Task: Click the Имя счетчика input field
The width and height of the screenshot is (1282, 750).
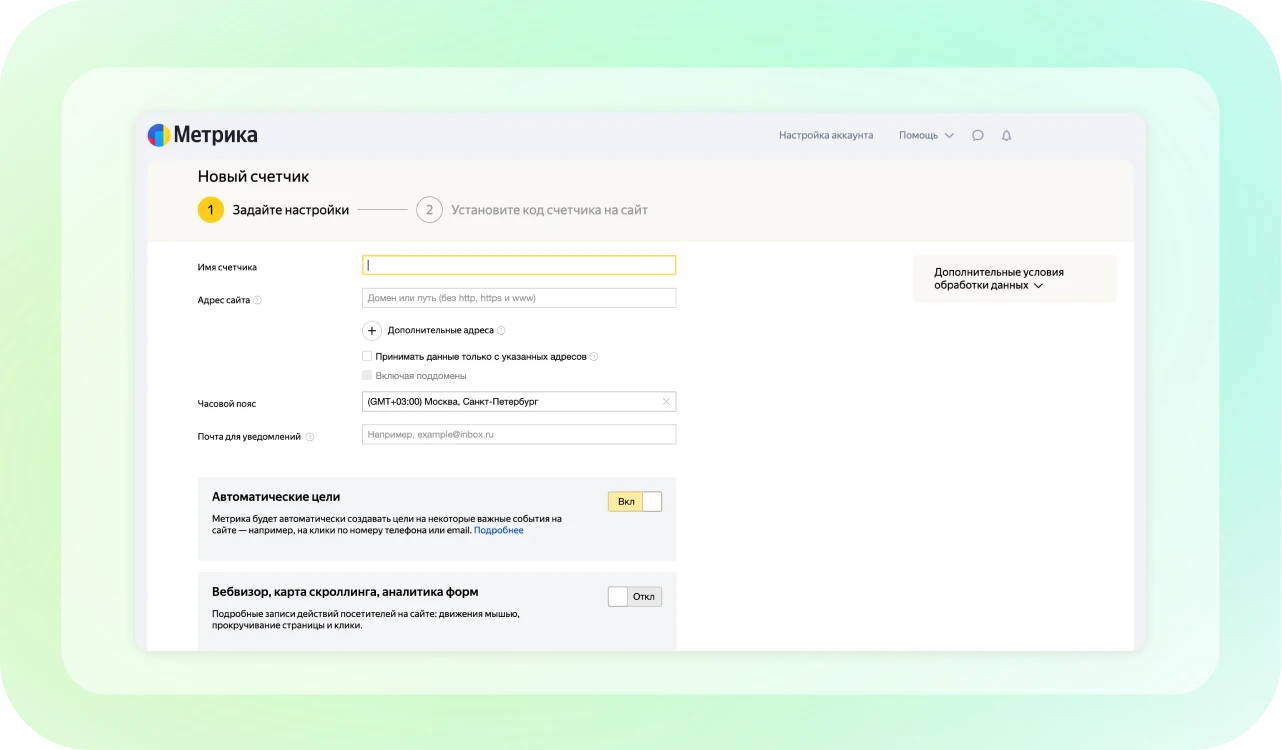Action: coord(518,266)
